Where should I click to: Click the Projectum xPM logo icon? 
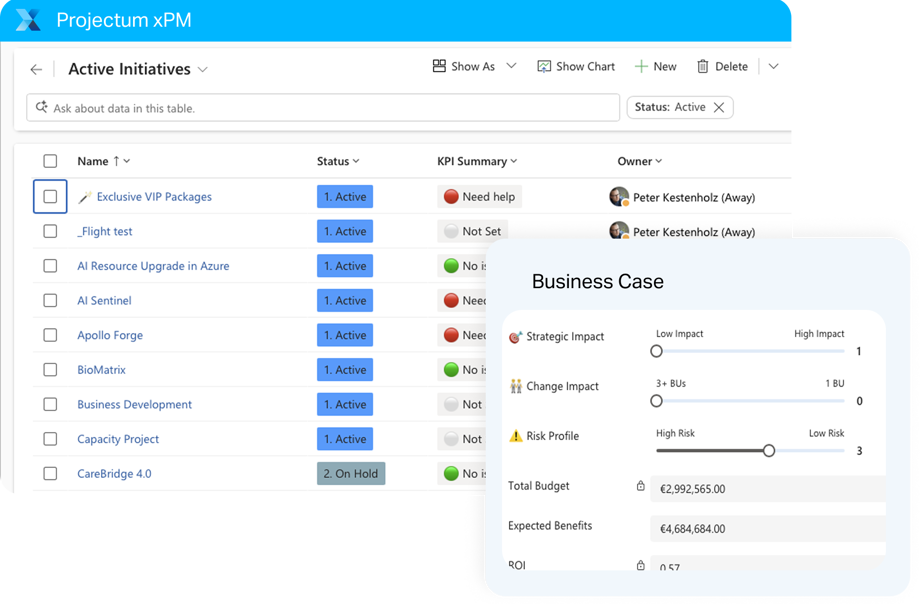pyautogui.click(x=28, y=20)
